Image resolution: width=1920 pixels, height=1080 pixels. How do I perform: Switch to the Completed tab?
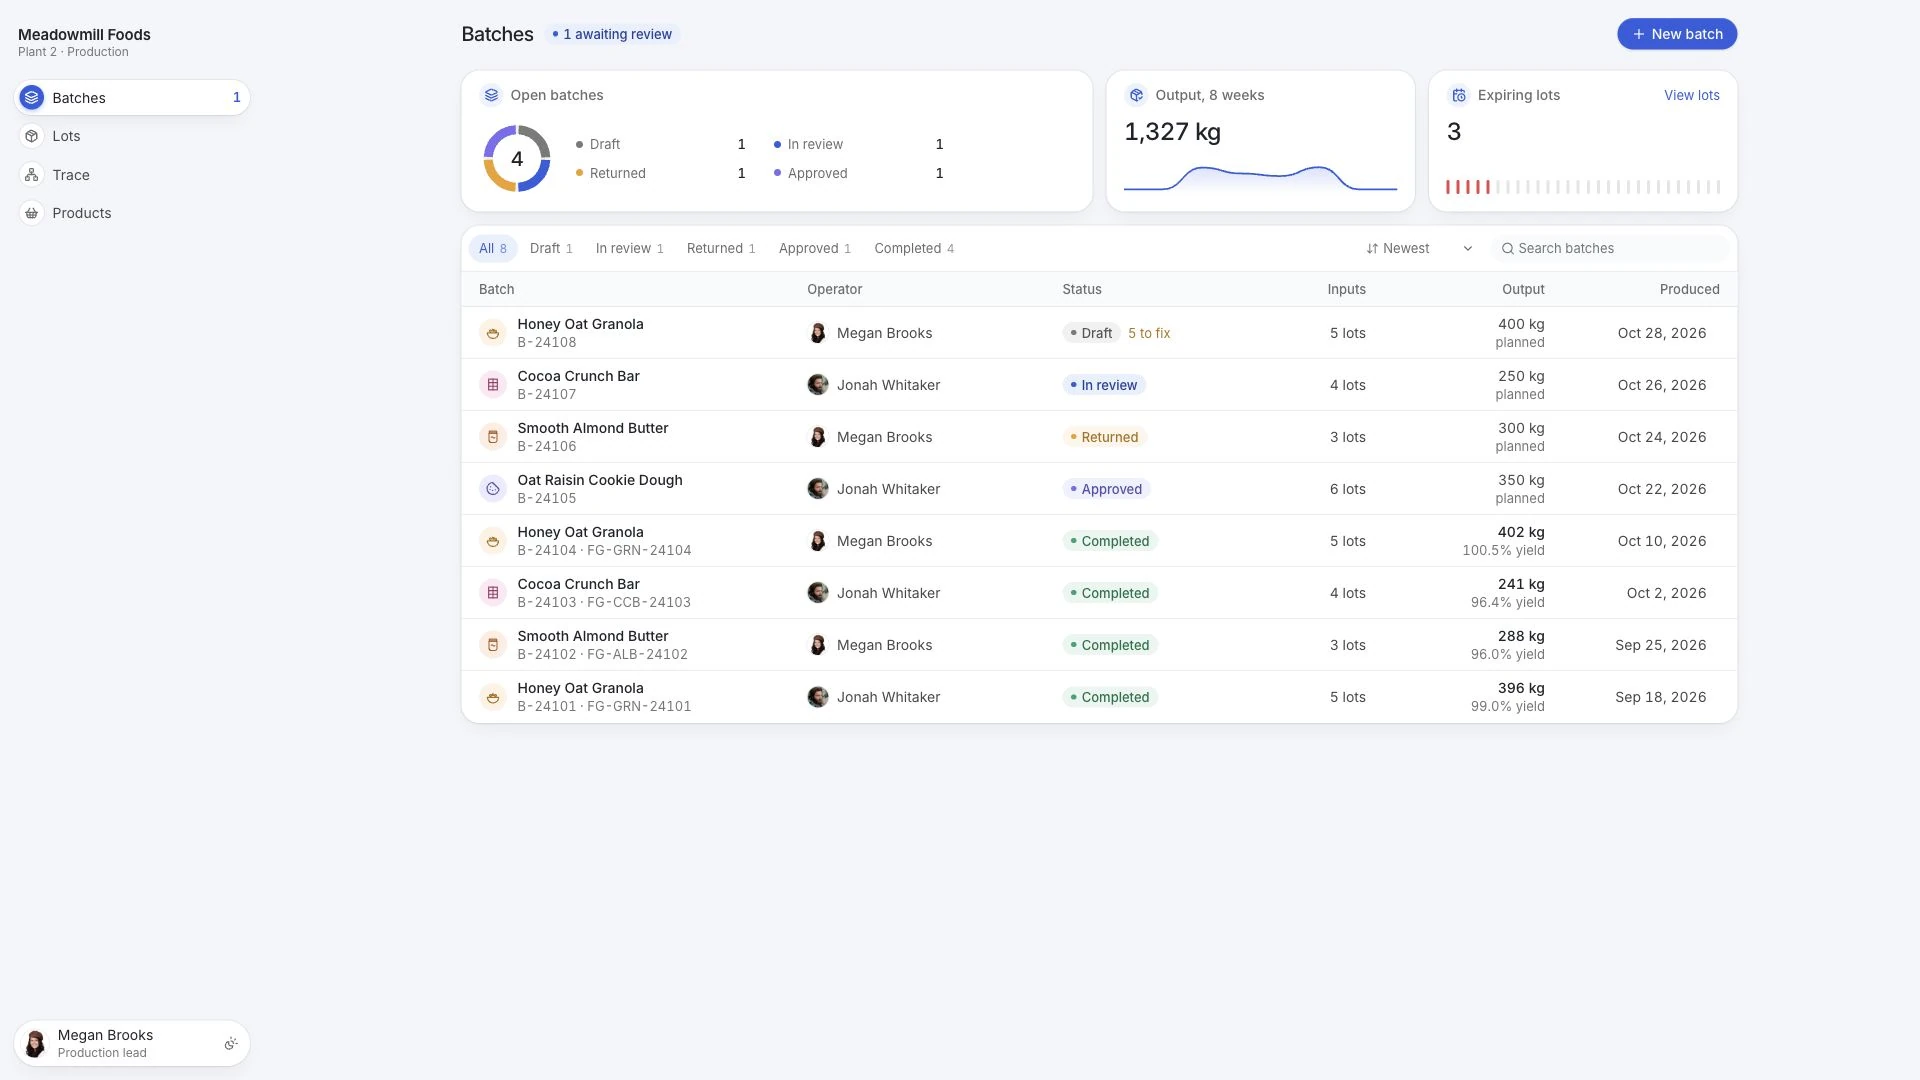pos(914,249)
